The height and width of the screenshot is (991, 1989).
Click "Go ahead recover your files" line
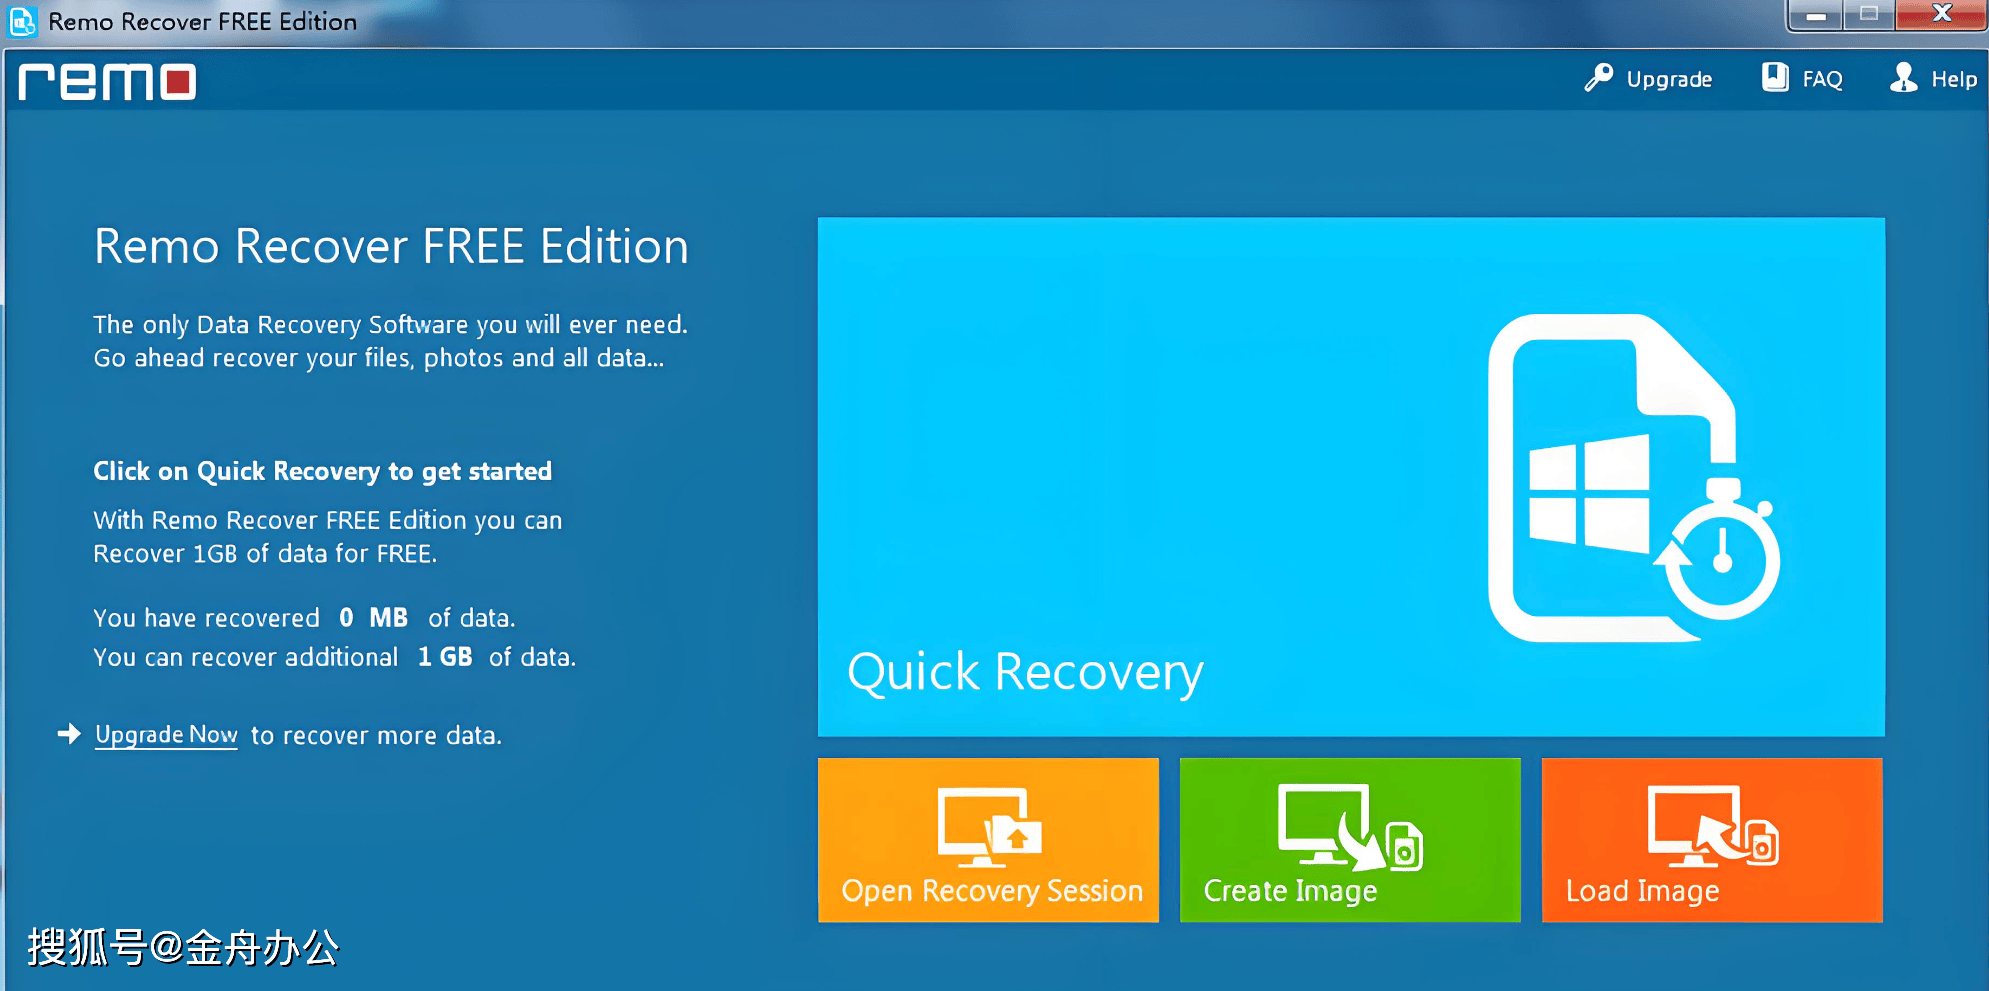pos(378,358)
